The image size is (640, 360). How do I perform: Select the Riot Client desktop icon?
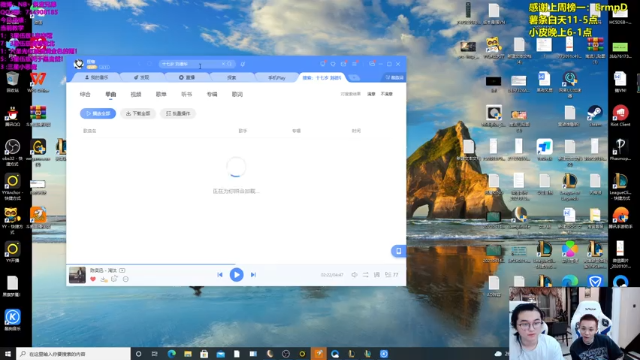point(620,116)
